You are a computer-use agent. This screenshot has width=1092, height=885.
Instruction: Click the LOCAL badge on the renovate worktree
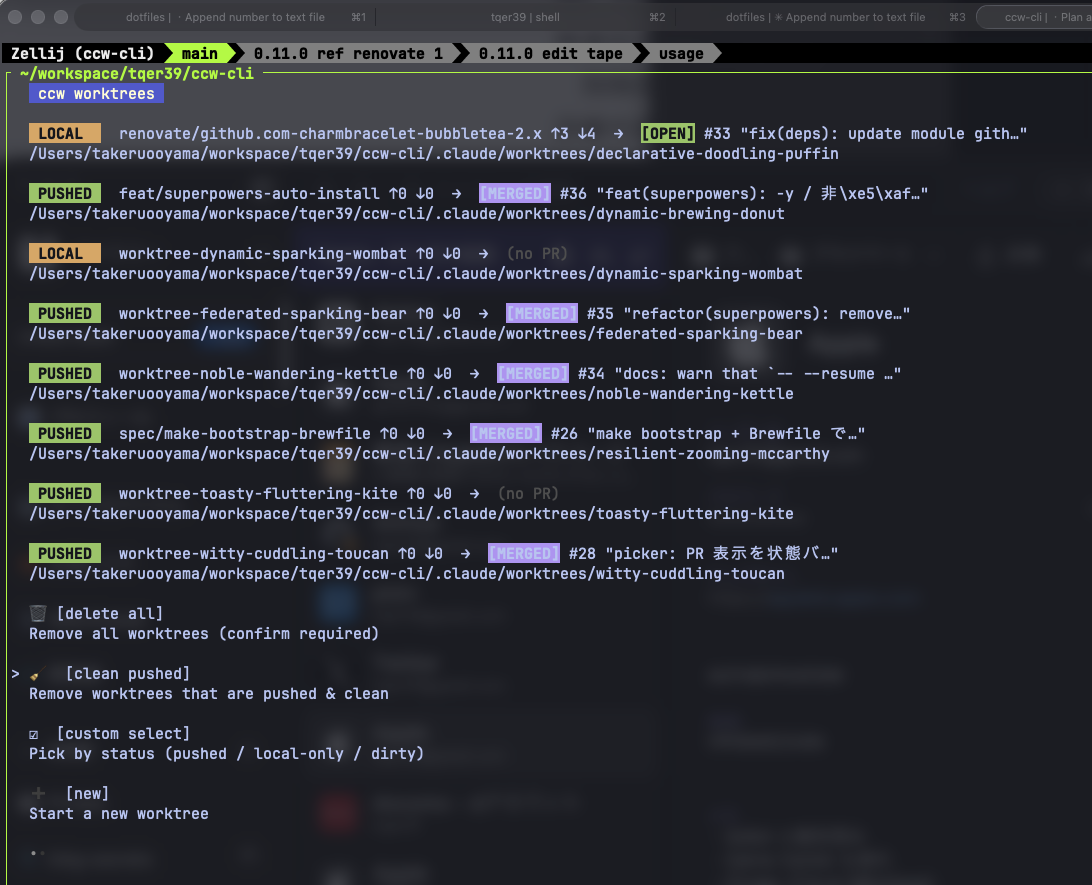coord(65,133)
